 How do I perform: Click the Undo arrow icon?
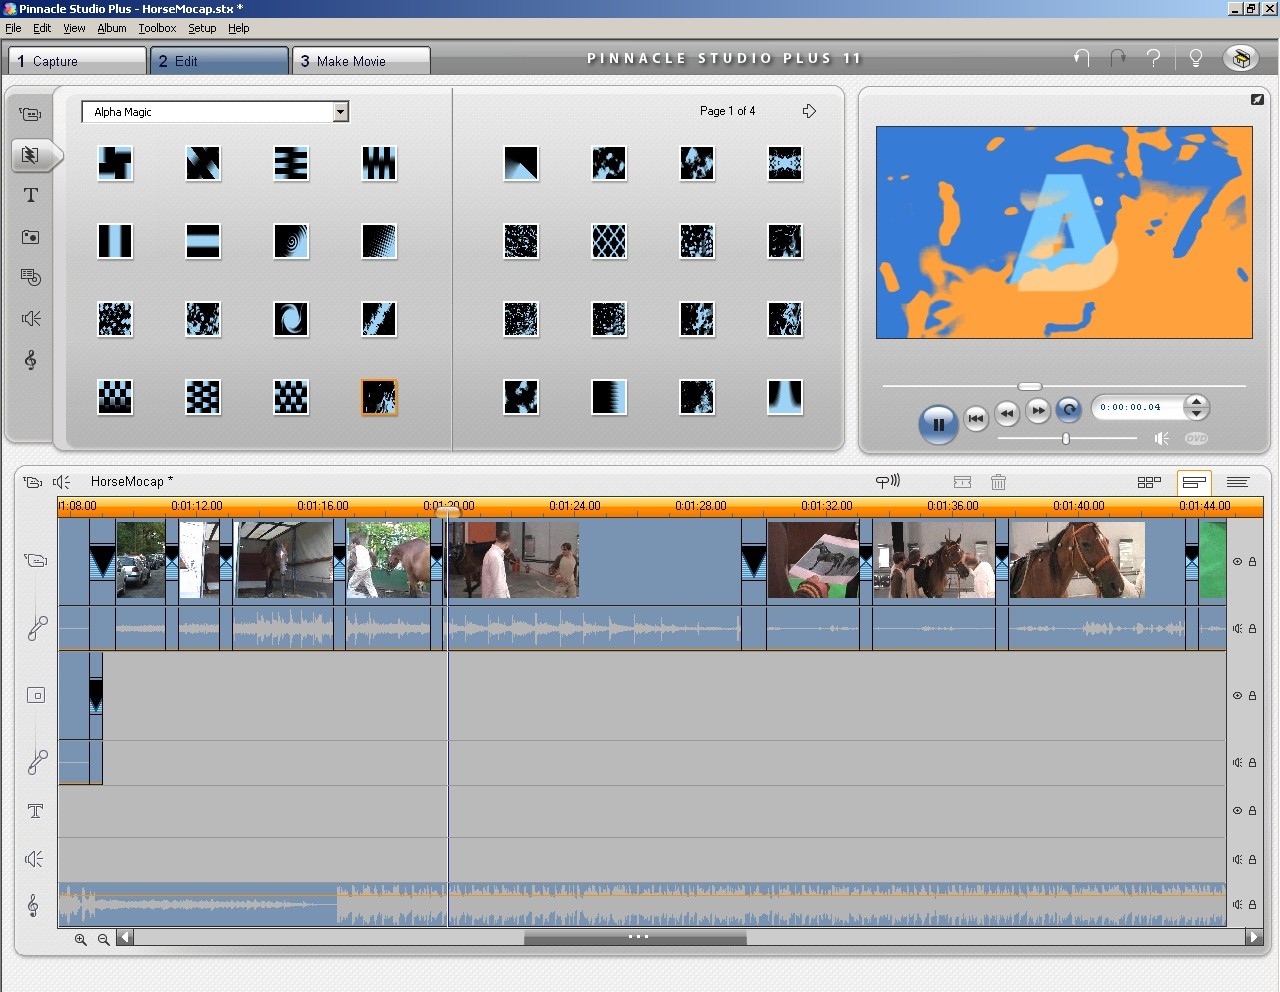click(x=1081, y=58)
